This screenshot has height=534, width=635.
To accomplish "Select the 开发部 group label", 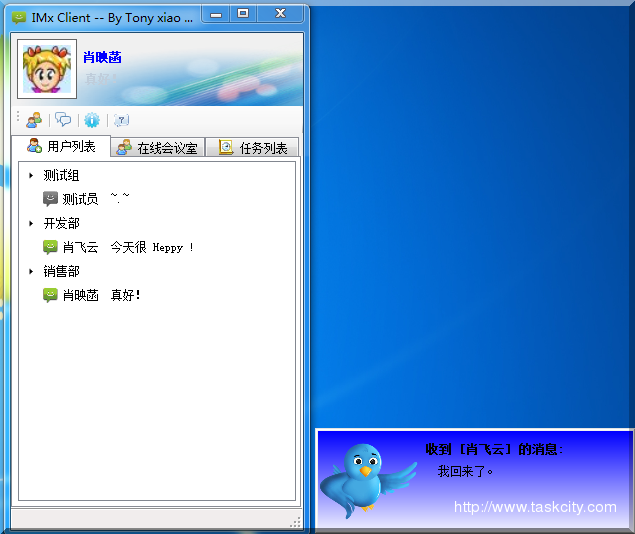I will (62, 223).
